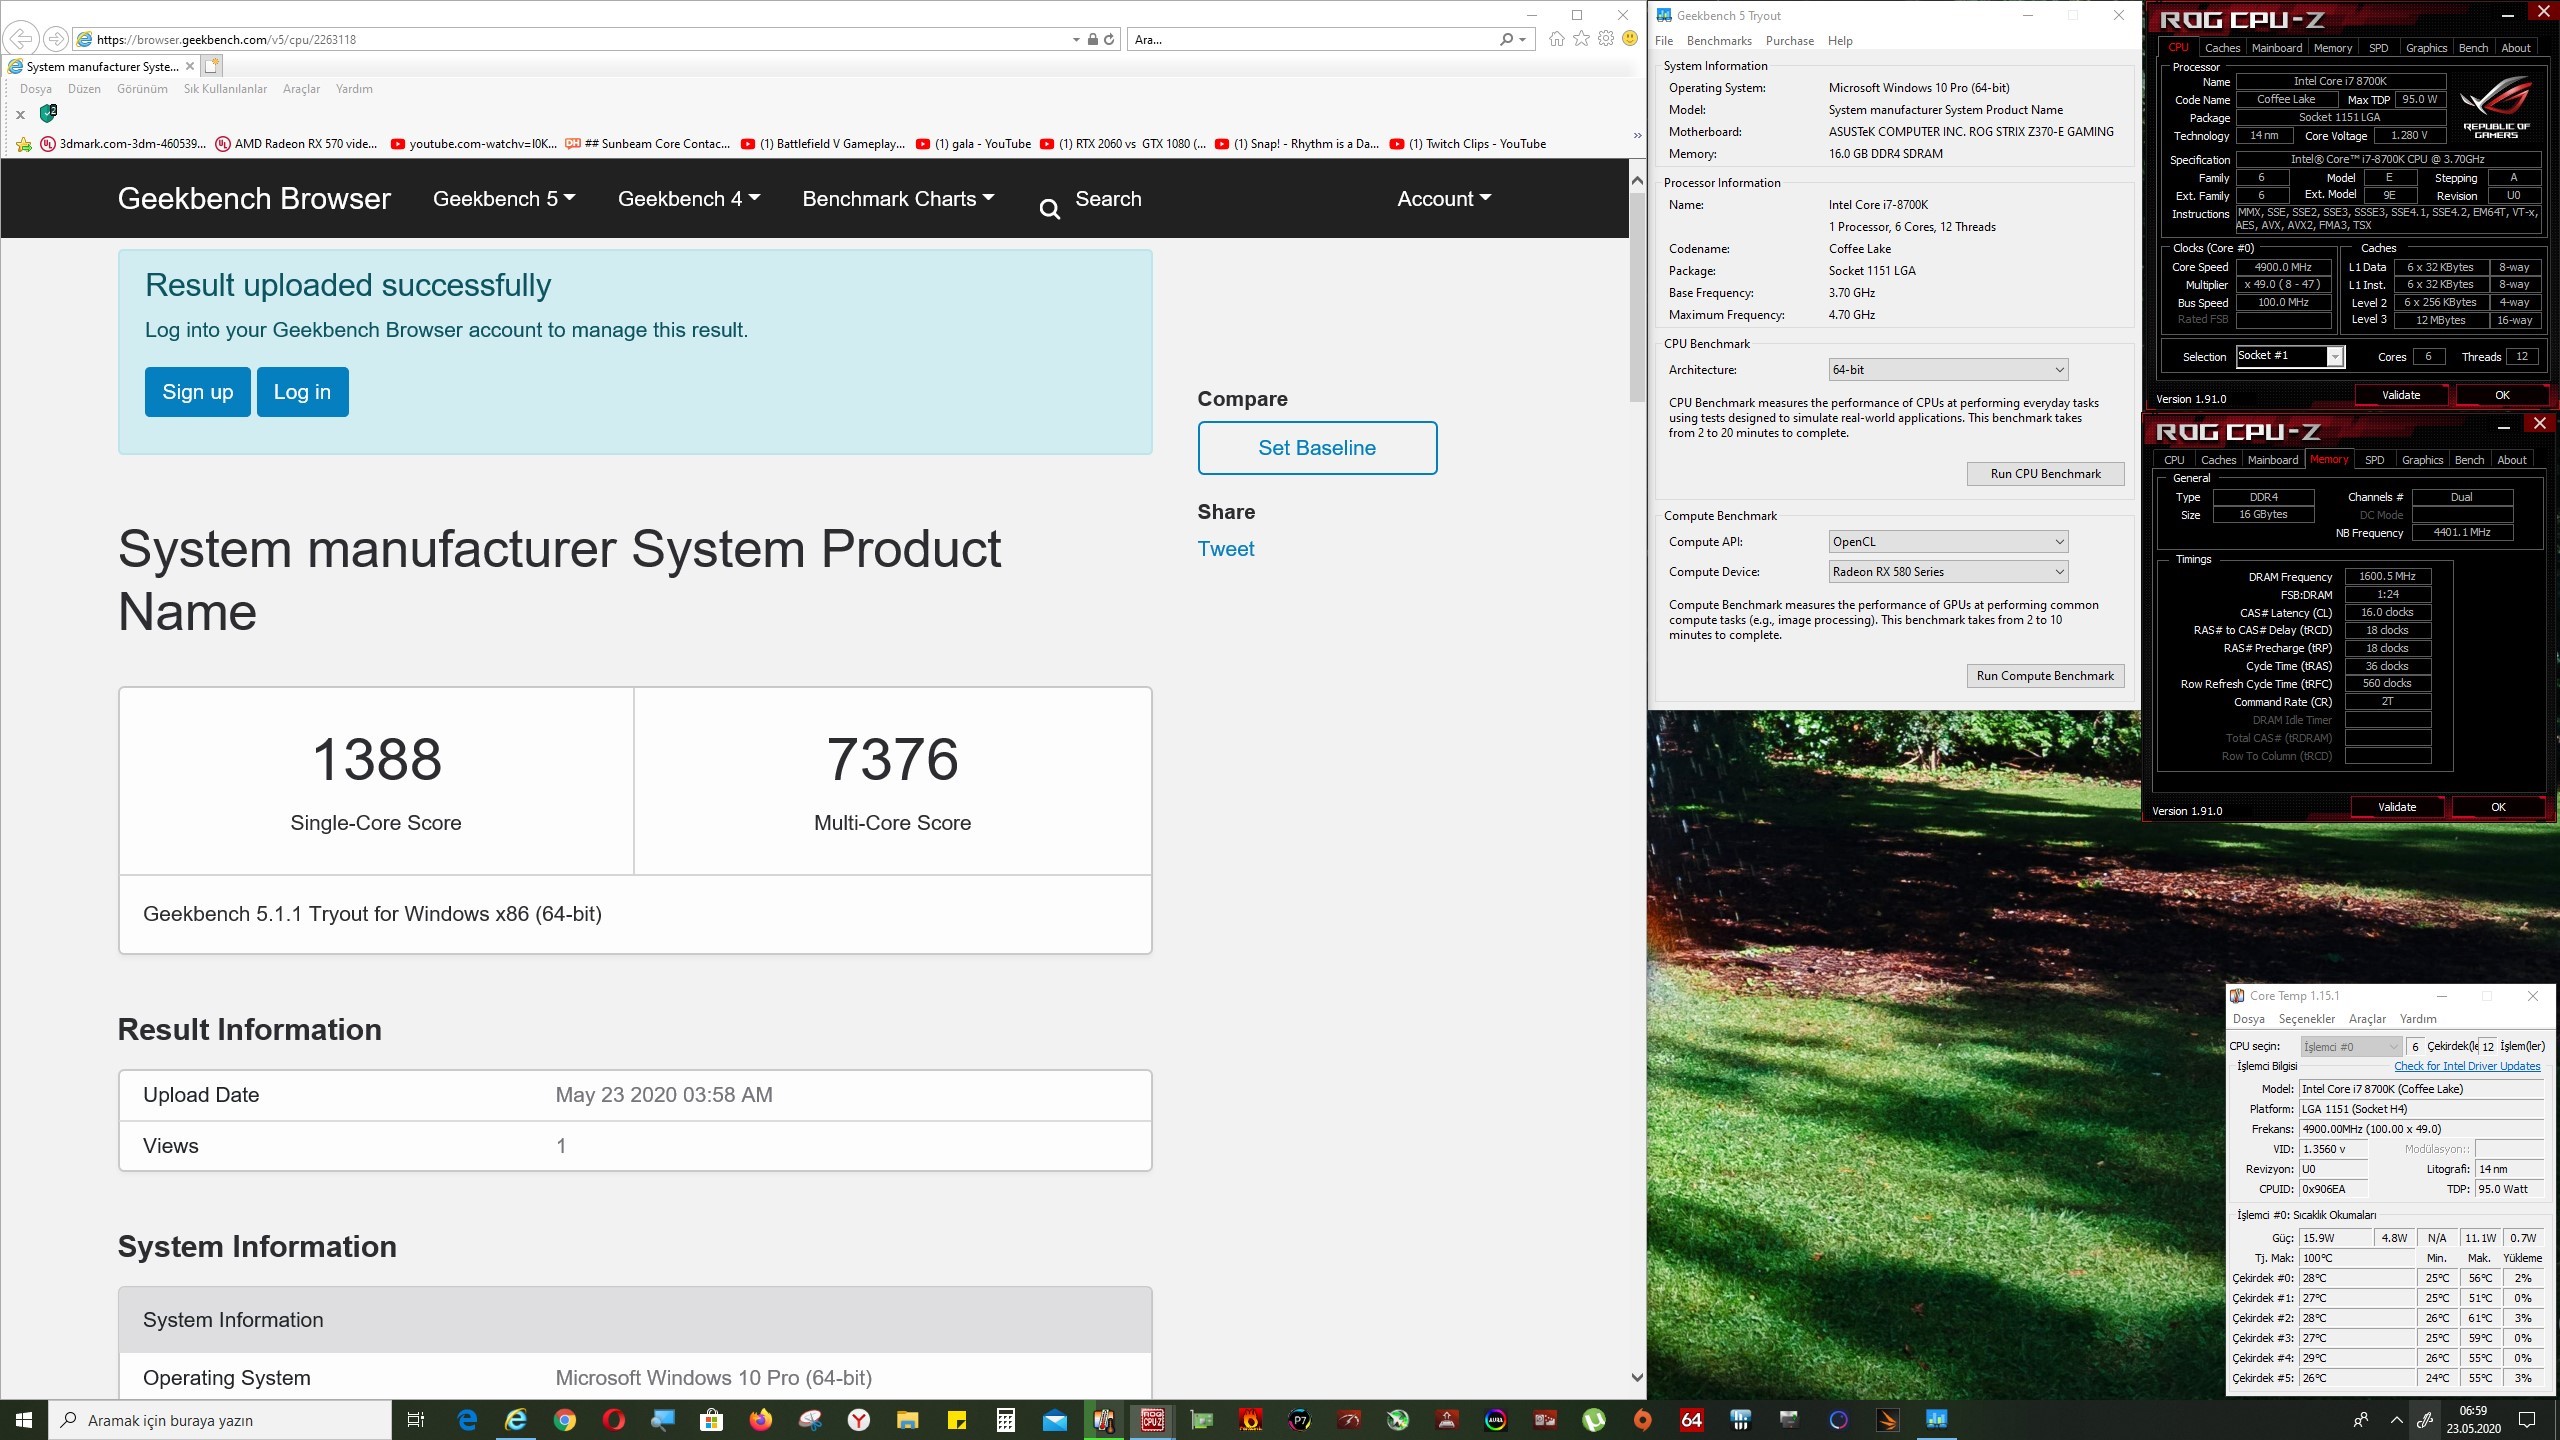Click the Windows taskbar search box
The width and height of the screenshot is (2560, 1440).
(220, 1420)
